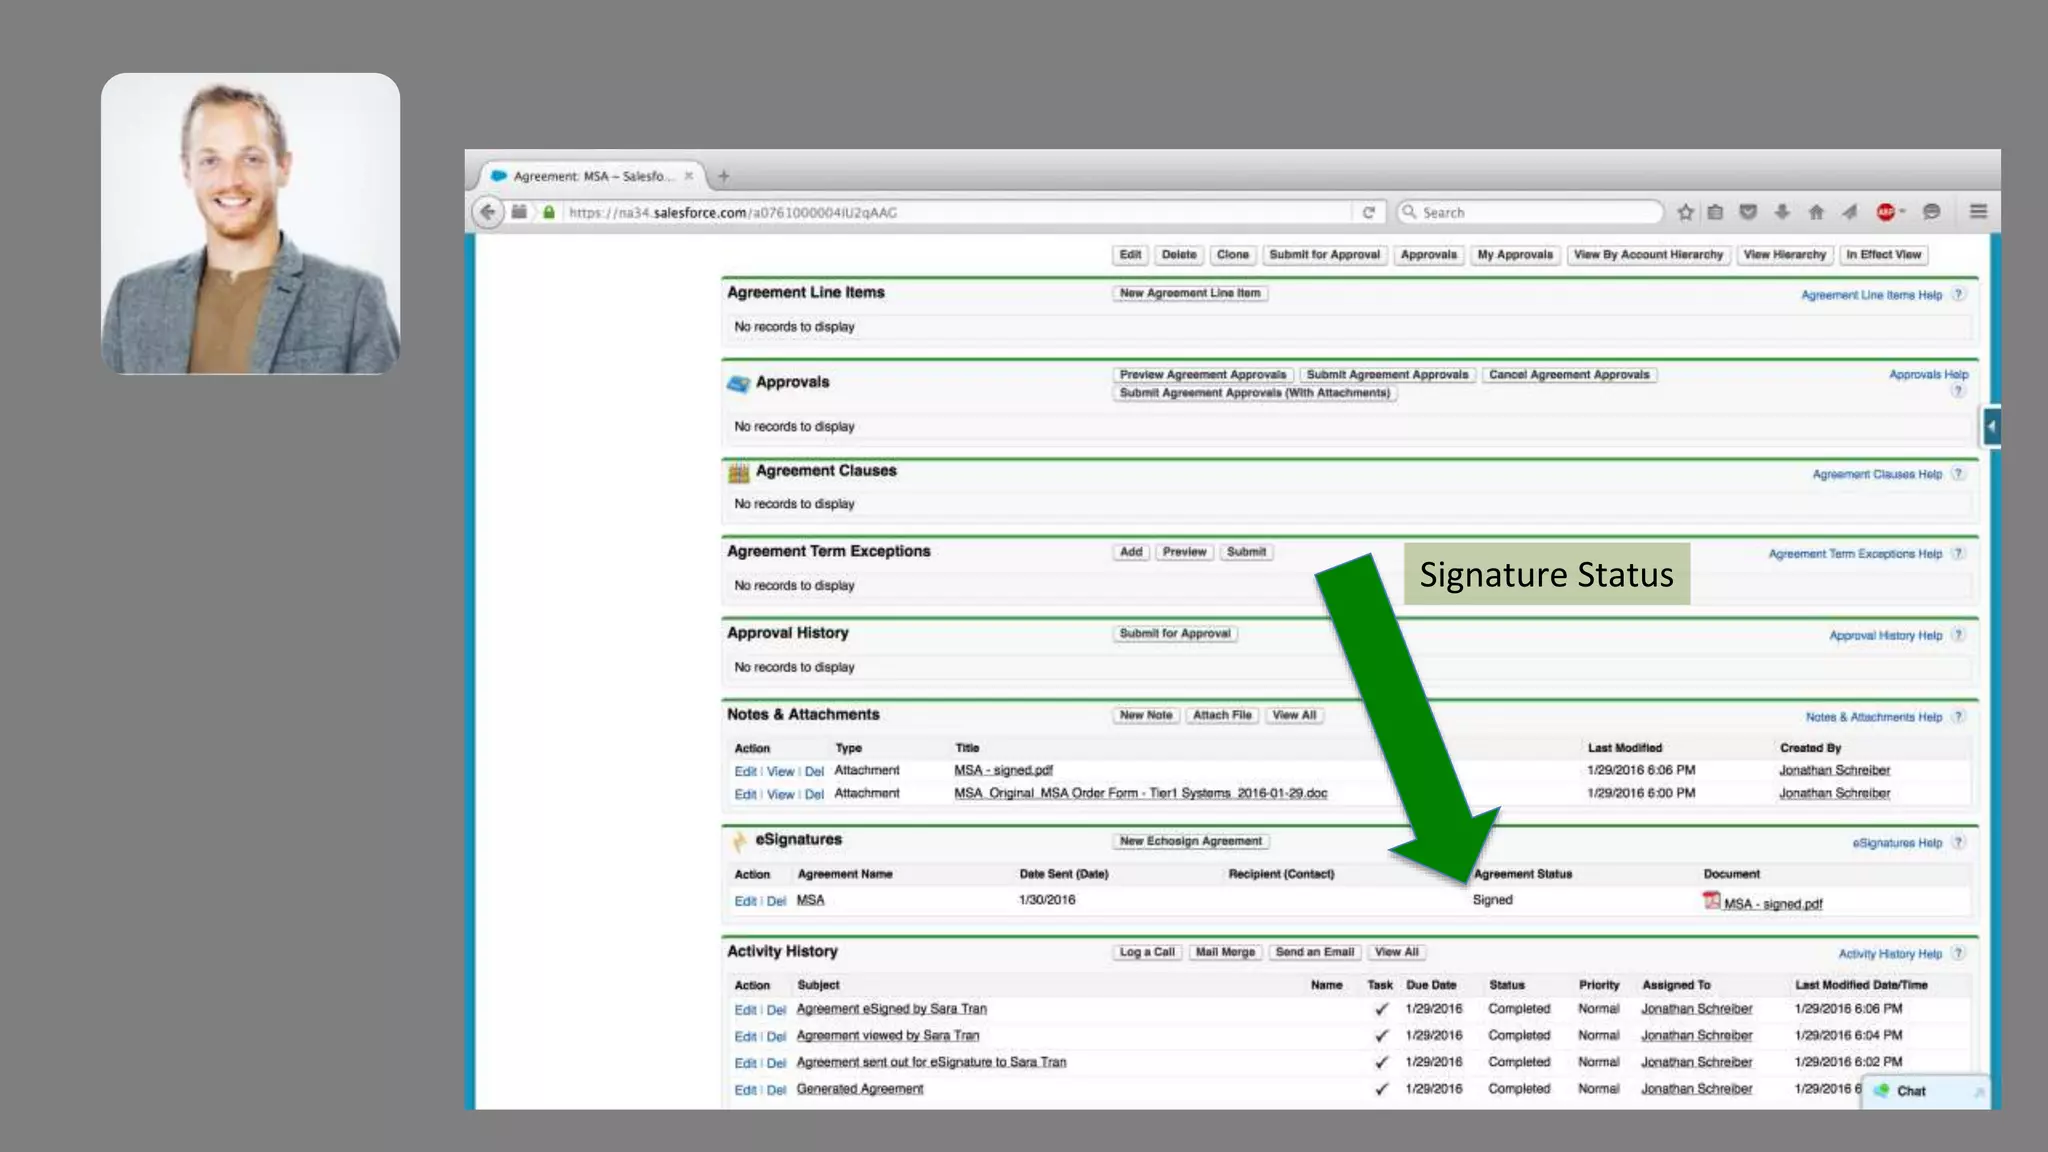This screenshot has height=1152, width=2048.
Task: Go to the browser home page icon
Action: 1816,212
